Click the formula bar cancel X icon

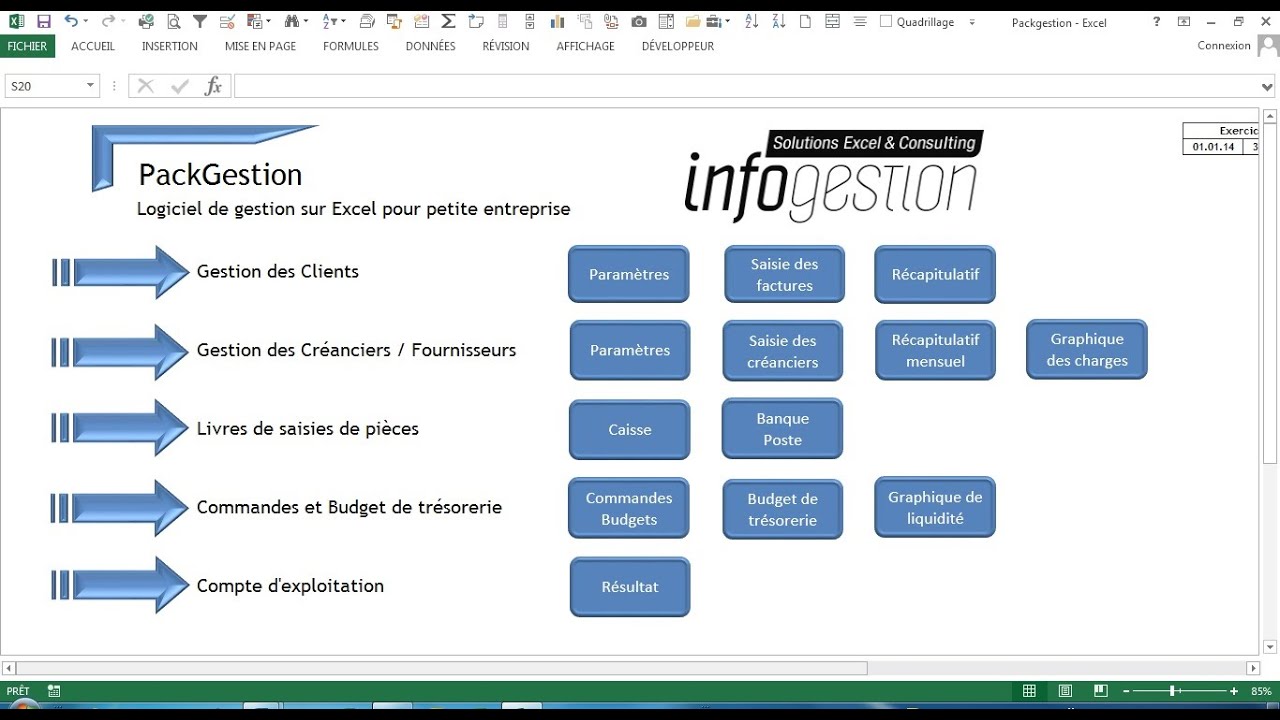pos(146,86)
